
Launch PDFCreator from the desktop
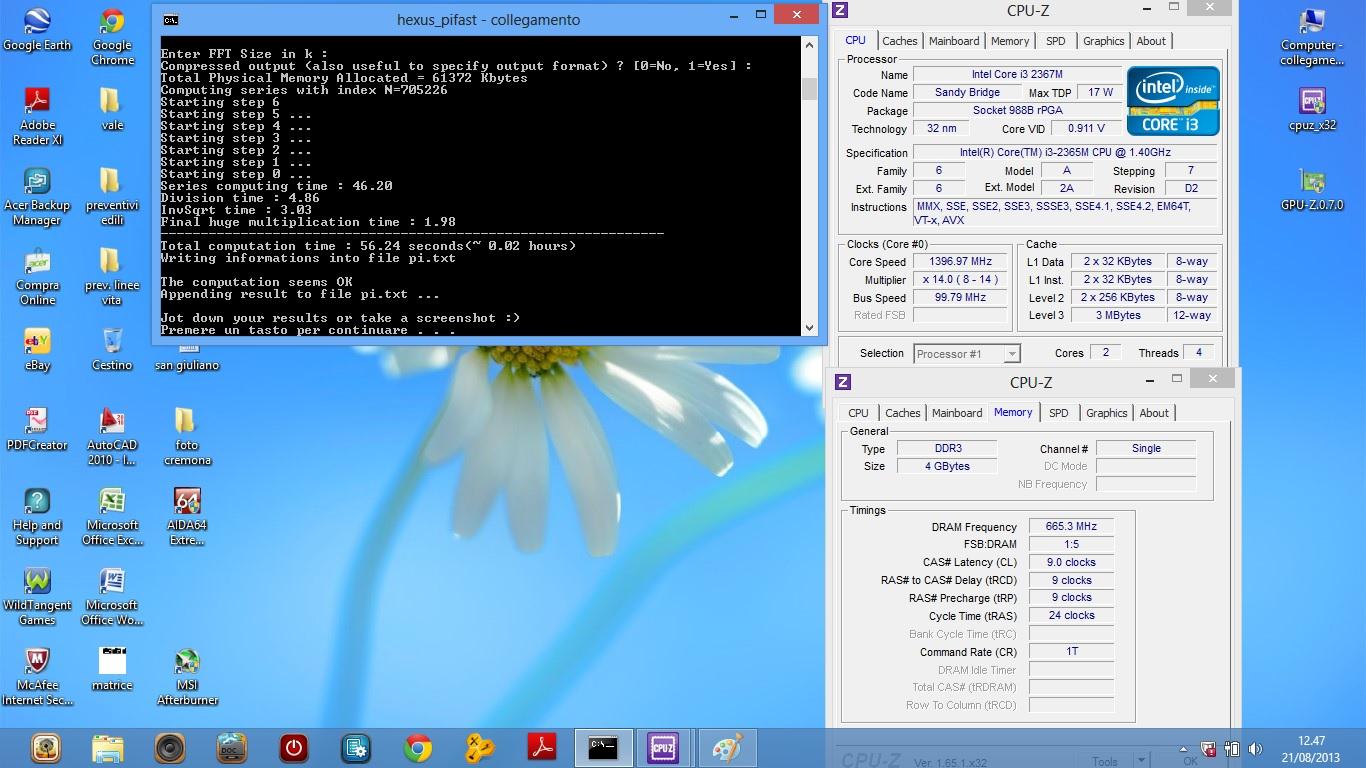[37, 429]
